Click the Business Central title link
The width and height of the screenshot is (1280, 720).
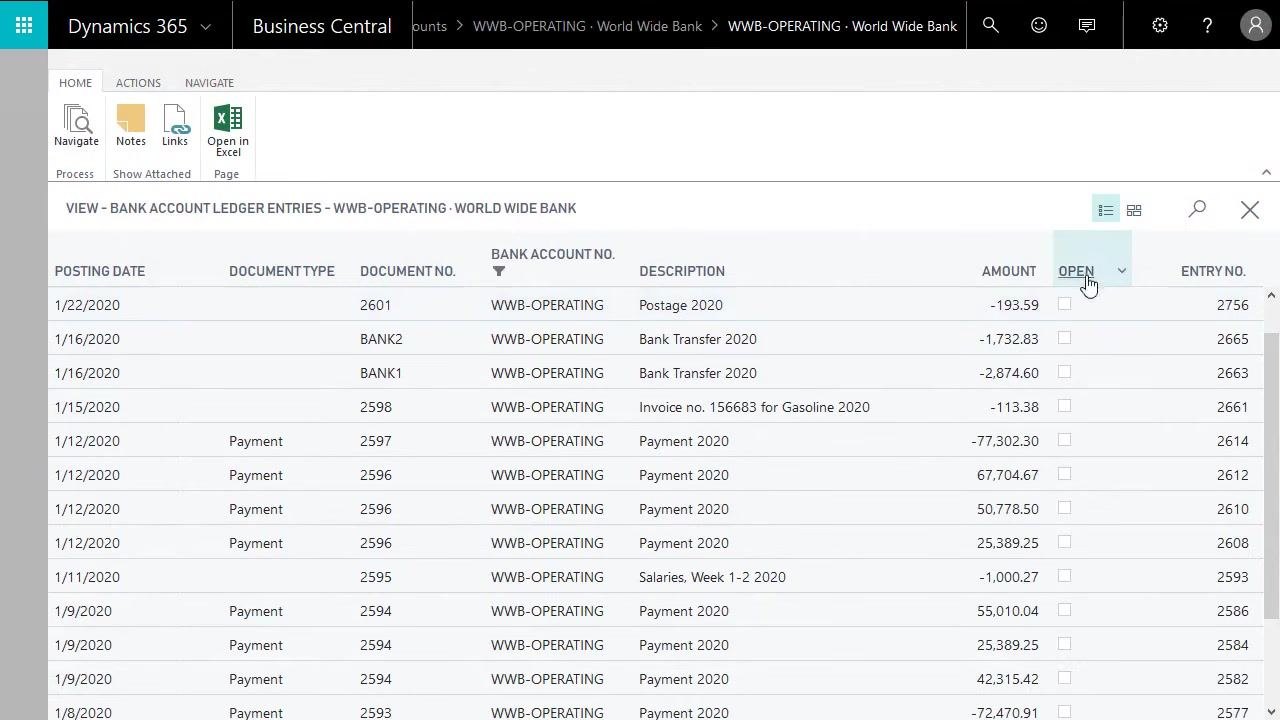322,26
